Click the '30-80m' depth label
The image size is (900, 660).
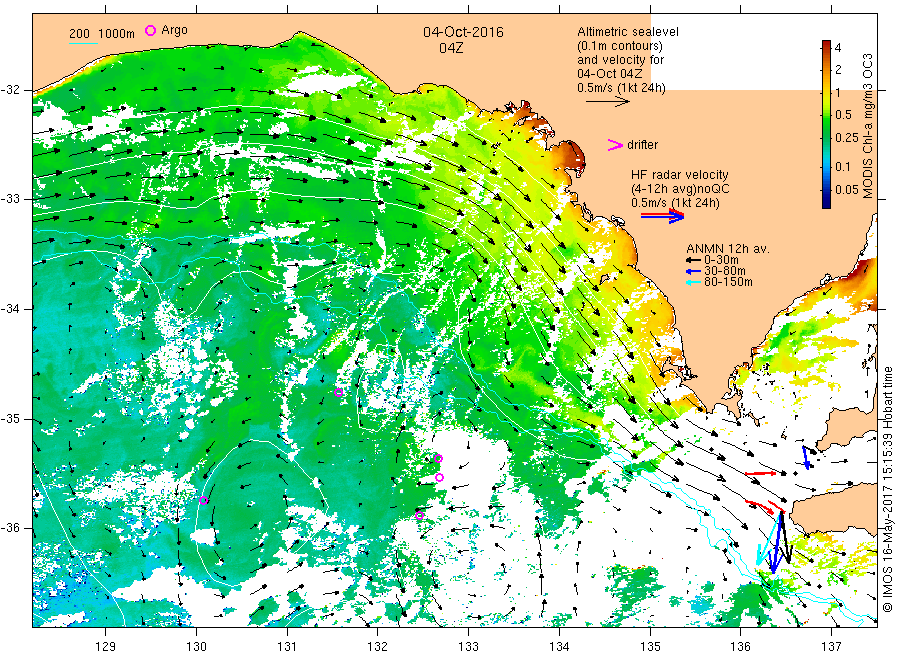[725, 271]
